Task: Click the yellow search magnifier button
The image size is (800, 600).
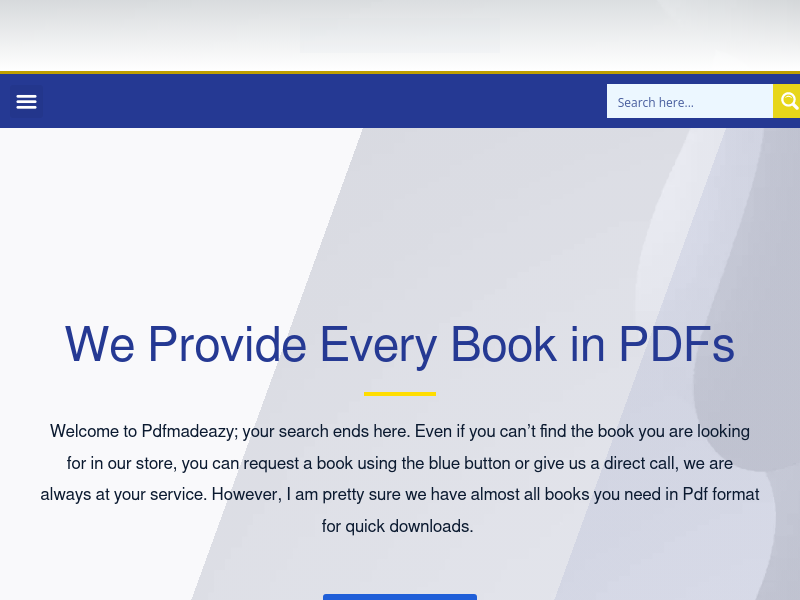Action: pos(787,101)
